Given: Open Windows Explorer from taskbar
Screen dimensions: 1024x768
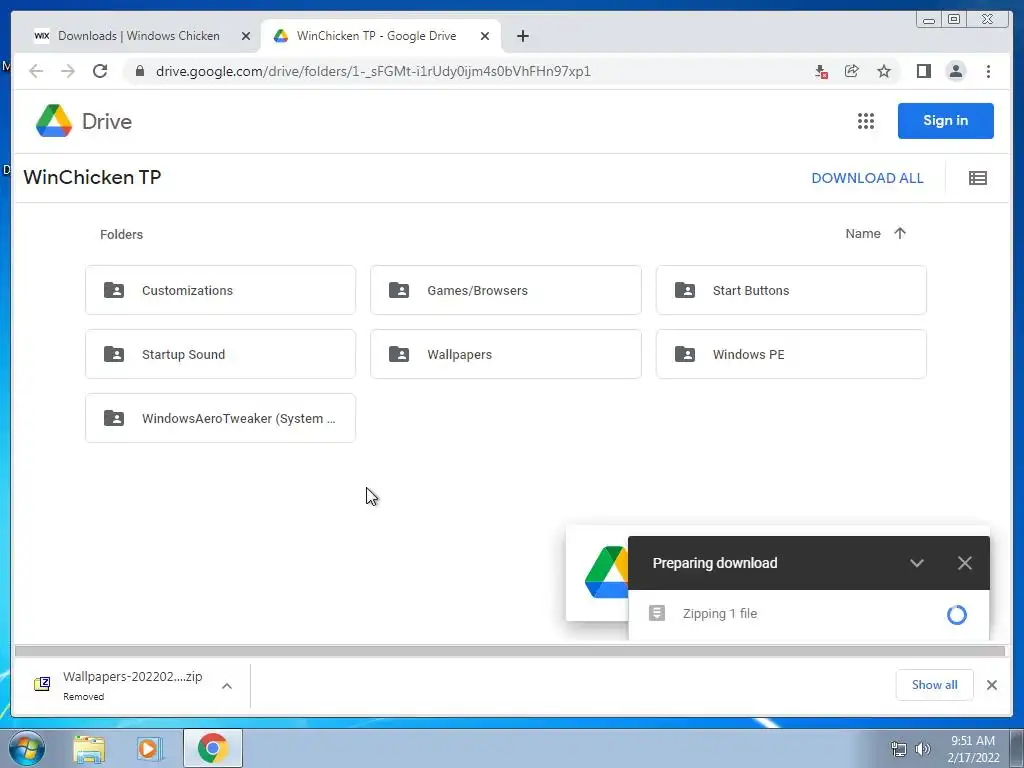Looking at the screenshot, I should 89,749.
